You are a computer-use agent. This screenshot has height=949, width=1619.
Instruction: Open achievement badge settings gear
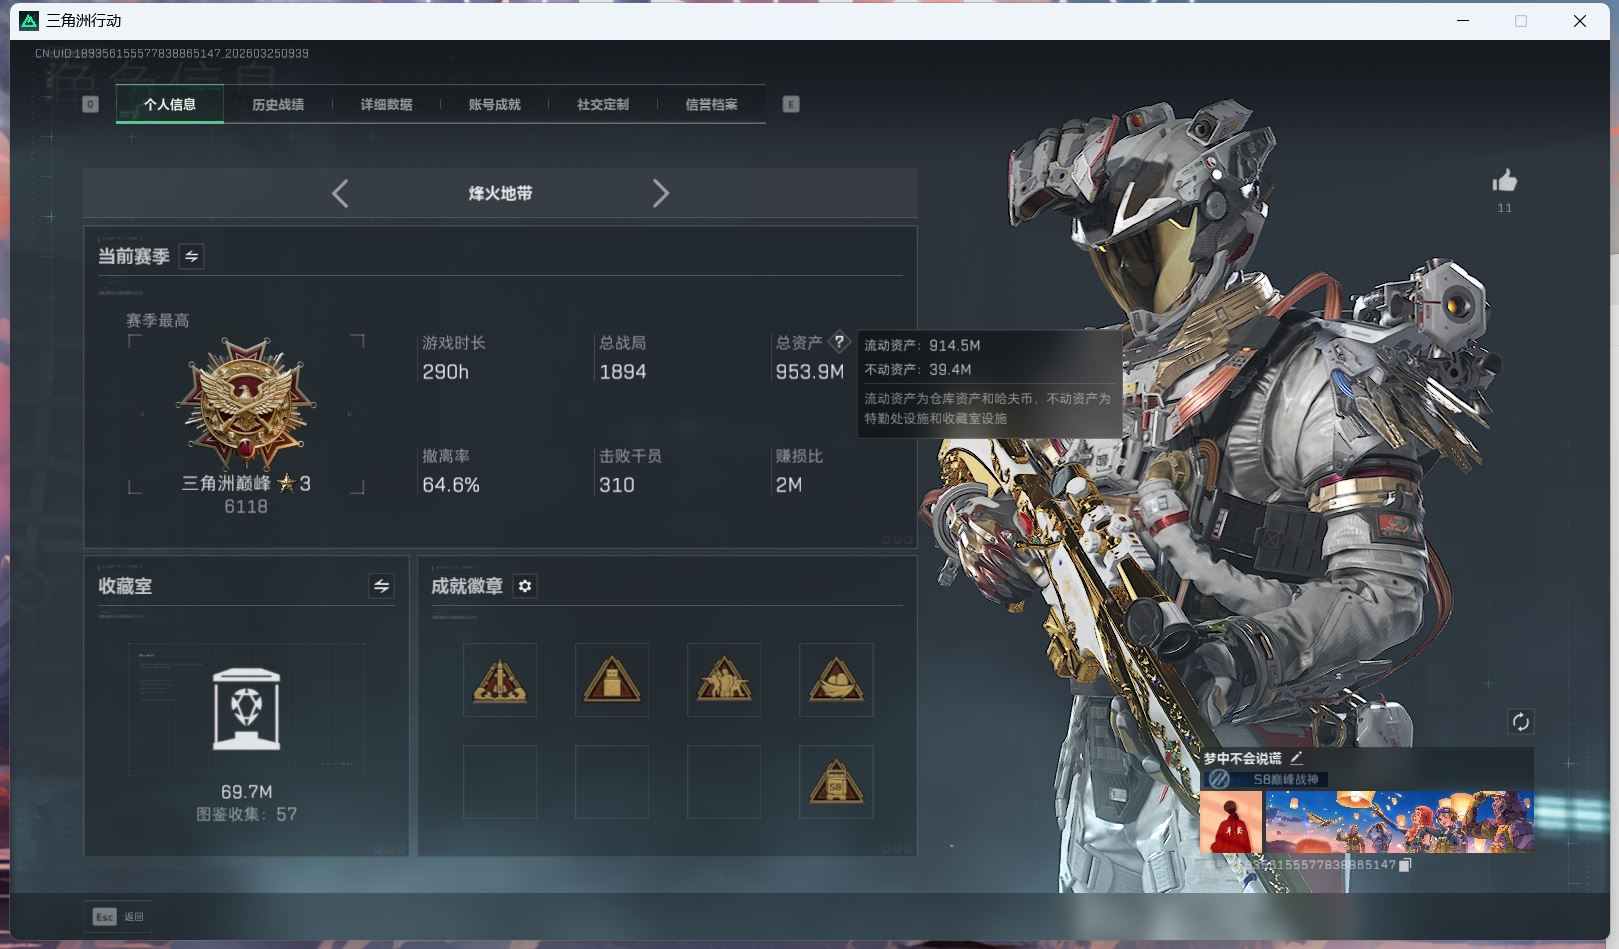pos(525,586)
